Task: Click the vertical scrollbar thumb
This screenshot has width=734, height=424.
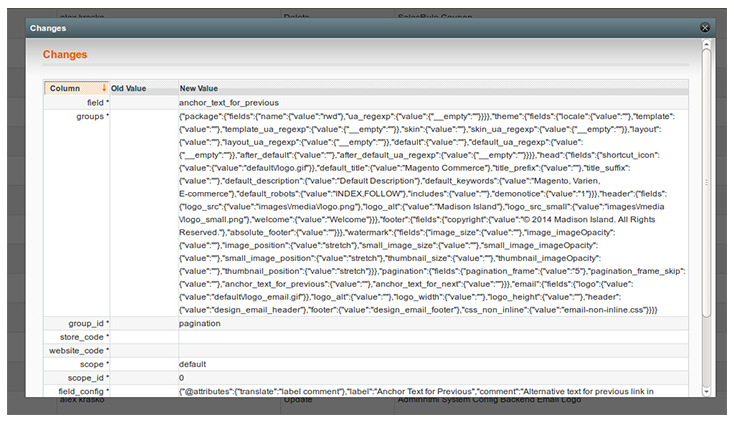Action: [x=706, y=183]
